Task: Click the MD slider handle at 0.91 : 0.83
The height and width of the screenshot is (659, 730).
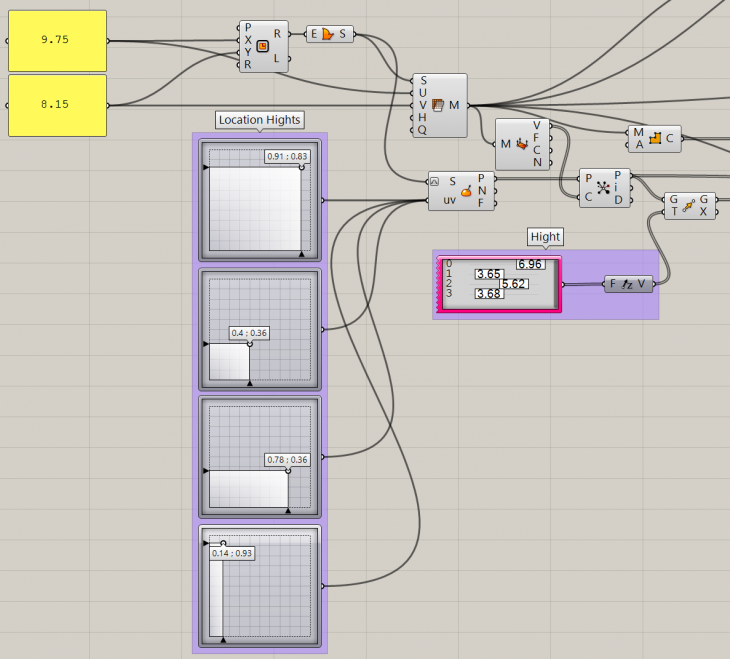Action: coord(301,167)
